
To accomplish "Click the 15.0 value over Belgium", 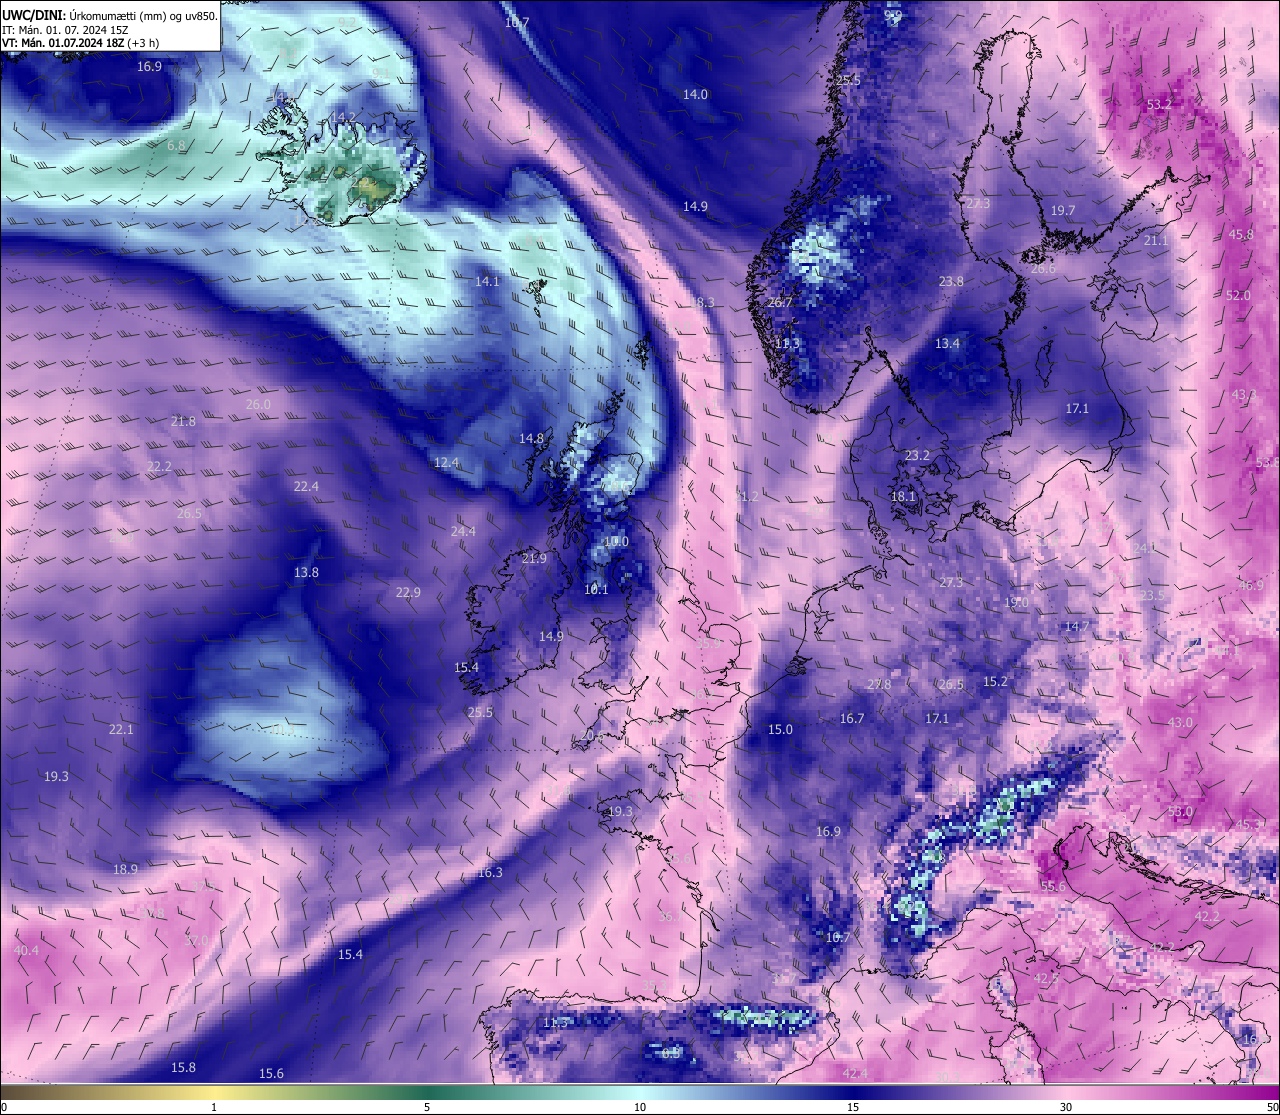I will (x=780, y=729).
